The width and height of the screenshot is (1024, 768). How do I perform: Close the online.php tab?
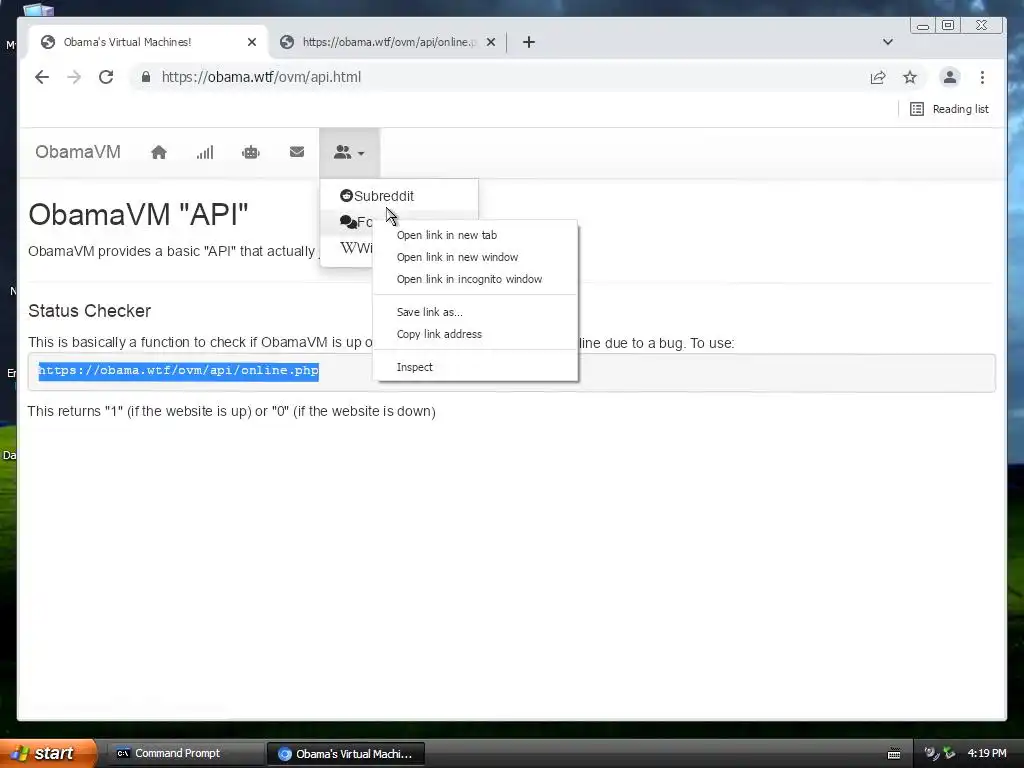point(491,42)
